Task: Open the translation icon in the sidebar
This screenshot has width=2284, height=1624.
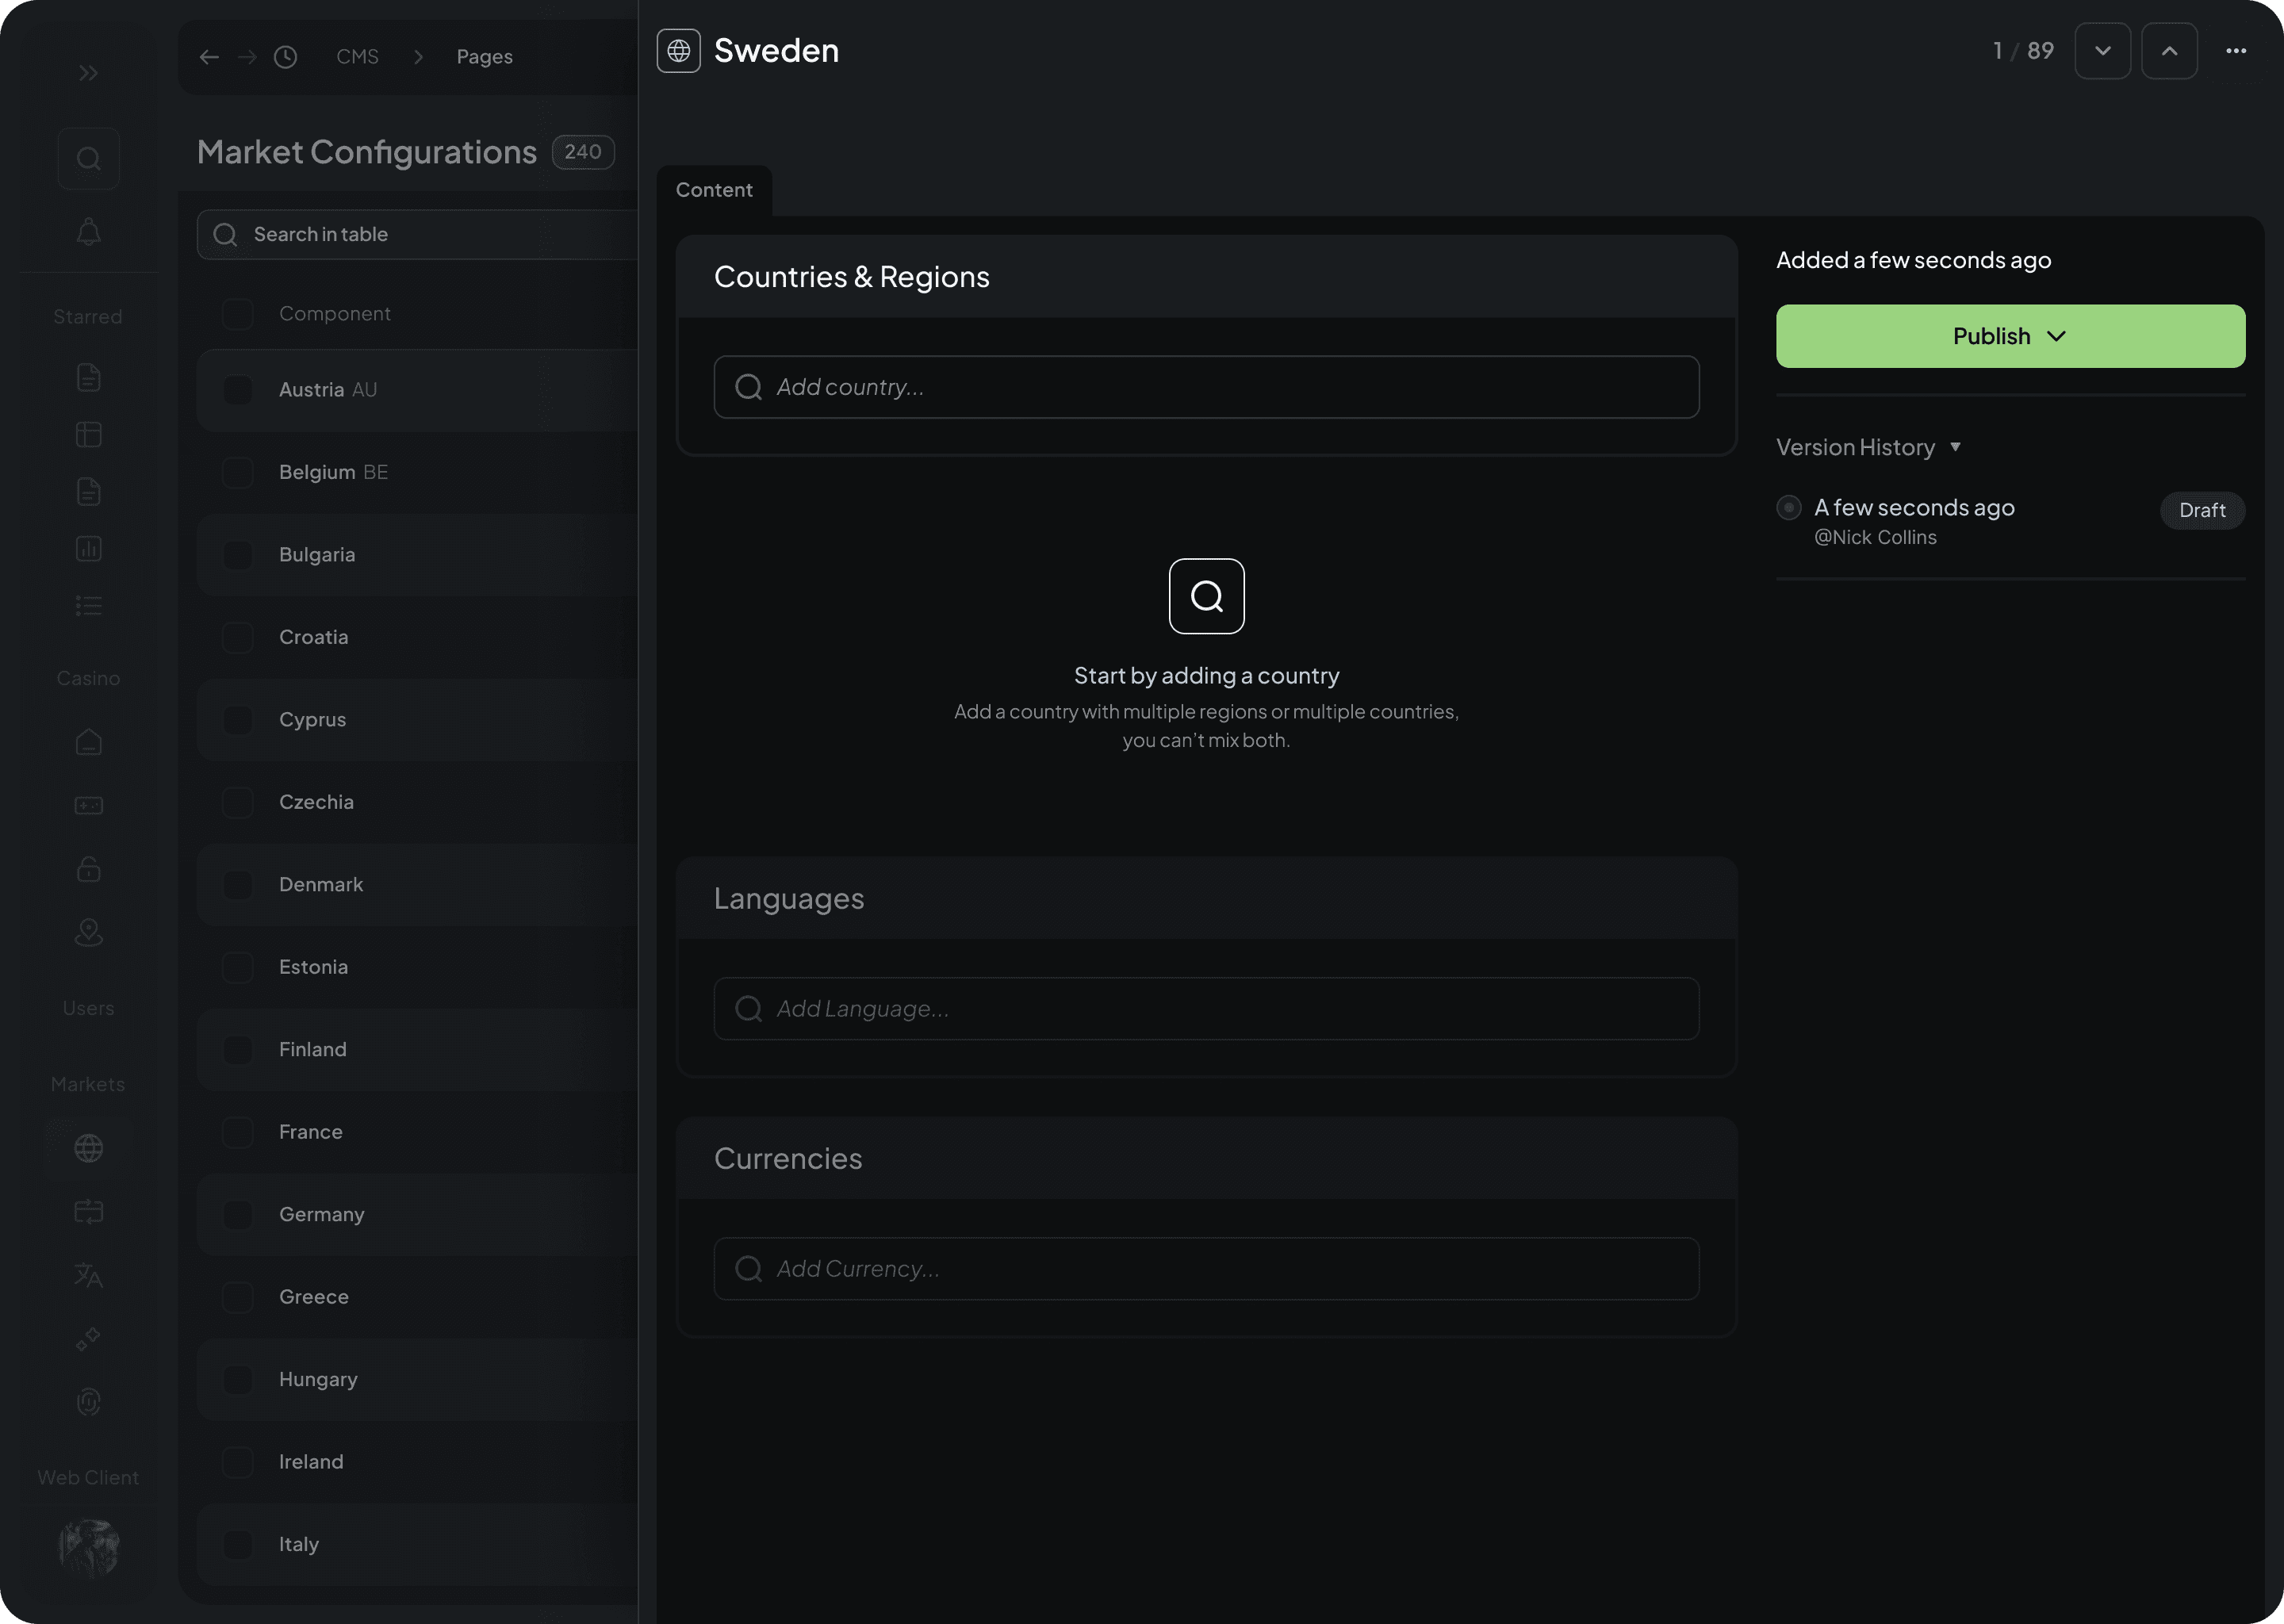Action: click(x=89, y=1275)
